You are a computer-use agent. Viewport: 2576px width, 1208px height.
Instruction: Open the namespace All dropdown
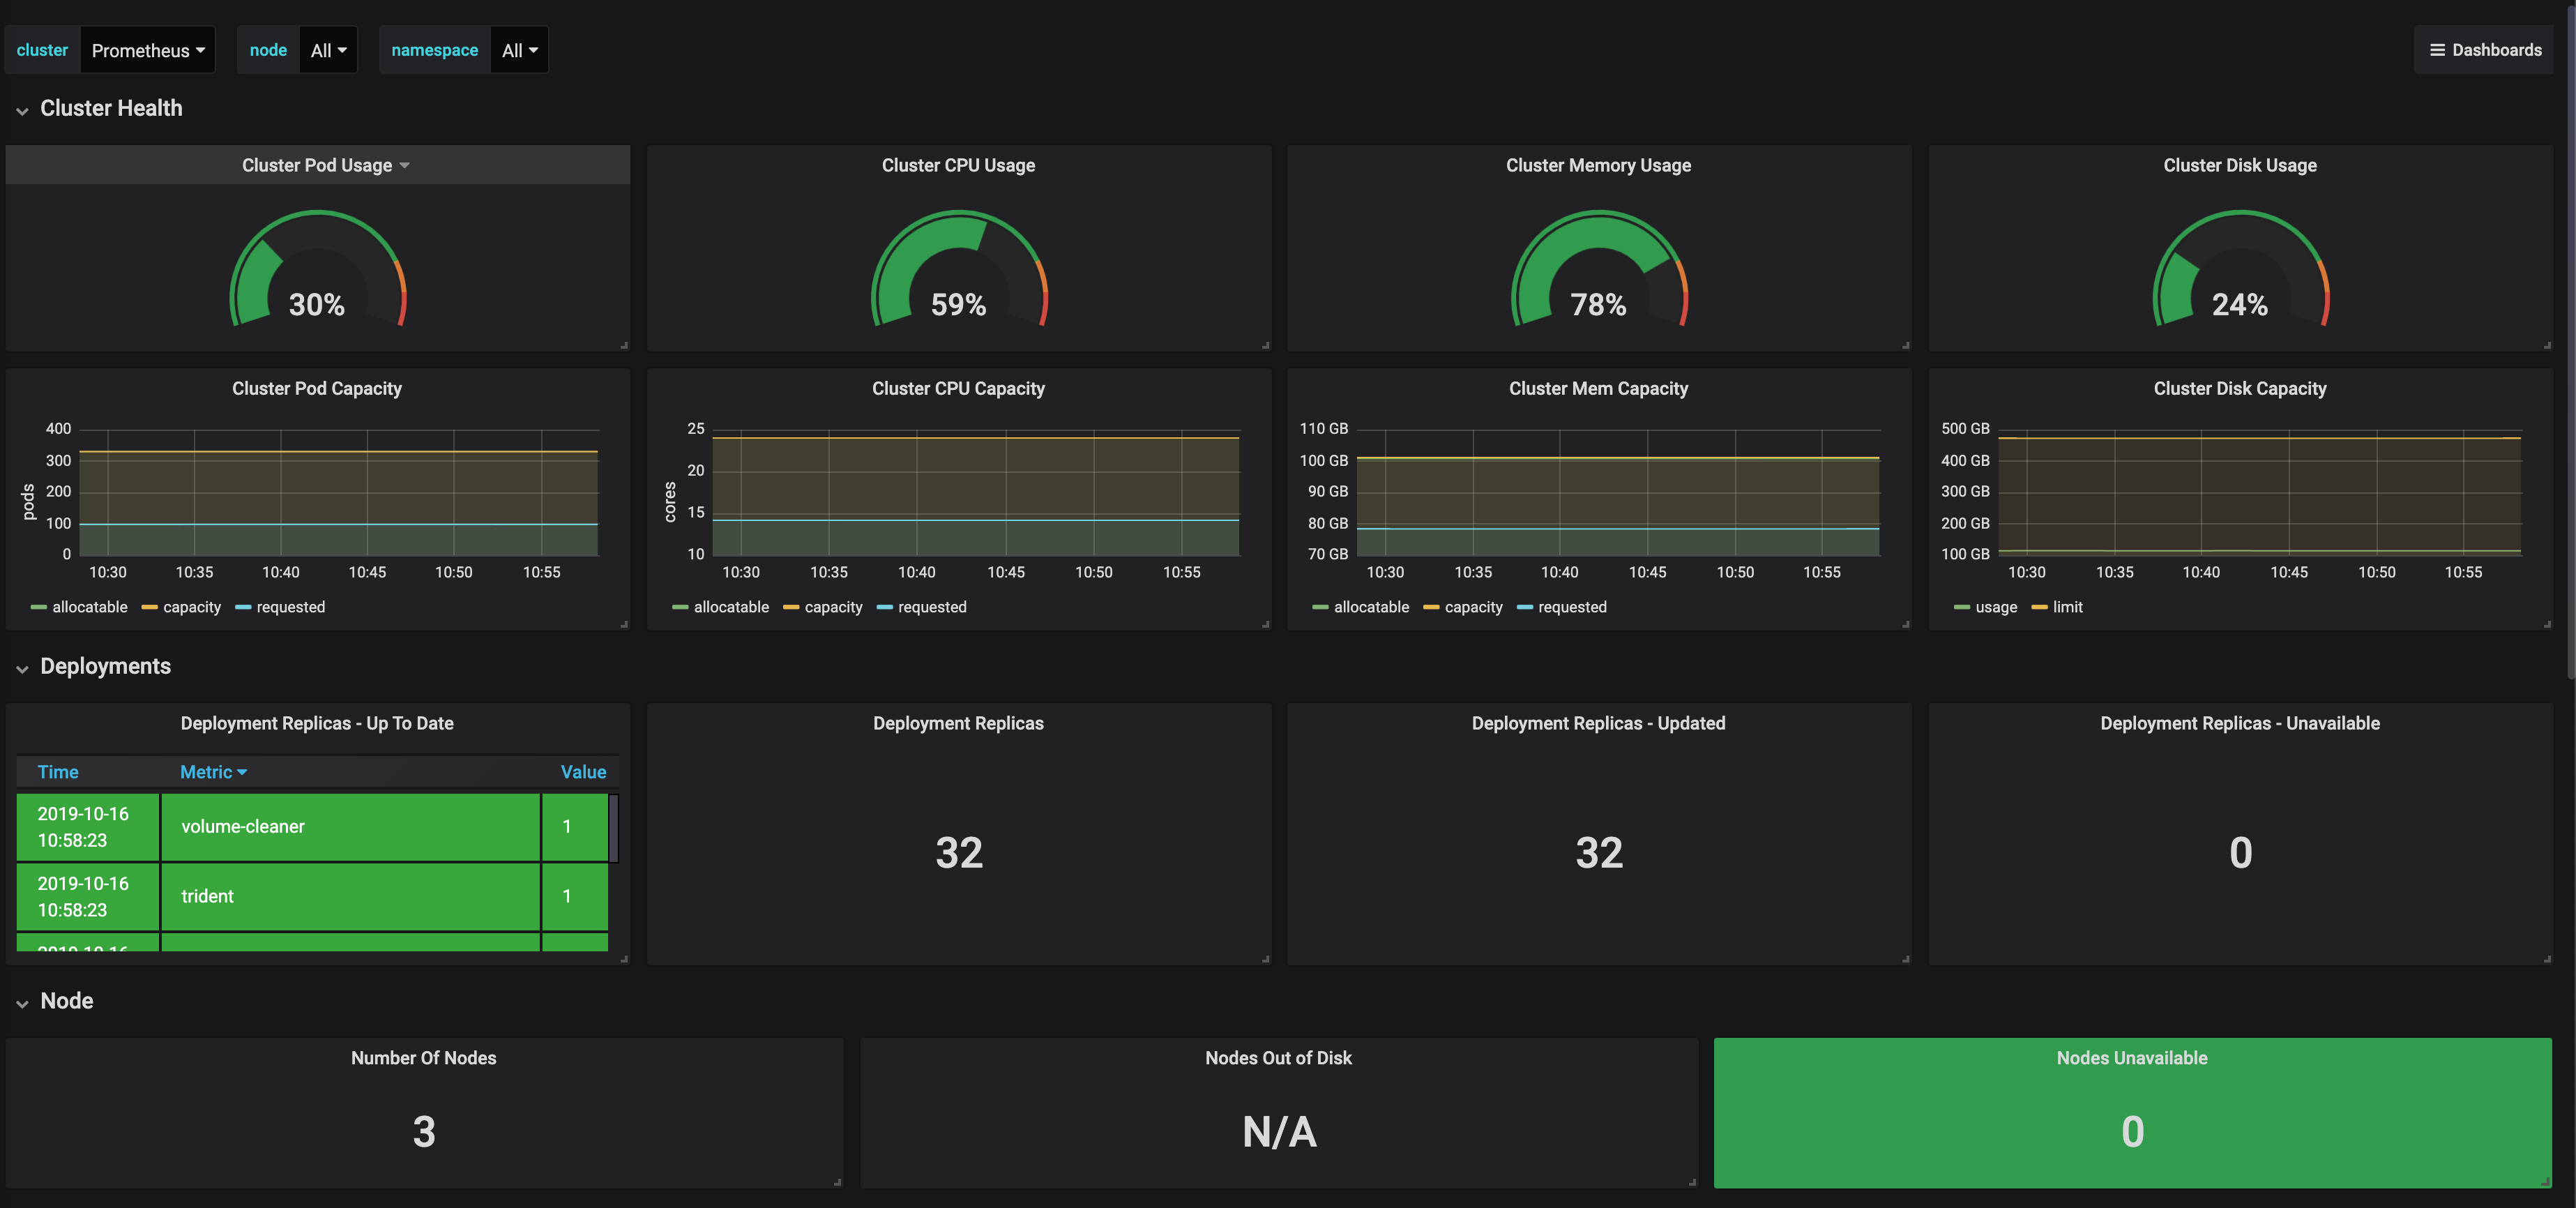[x=519, y=50]
